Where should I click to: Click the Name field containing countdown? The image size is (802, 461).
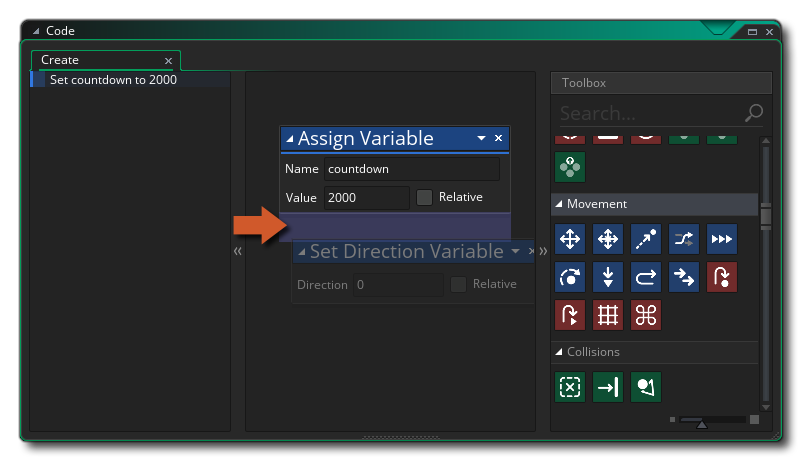pos(411,169)
